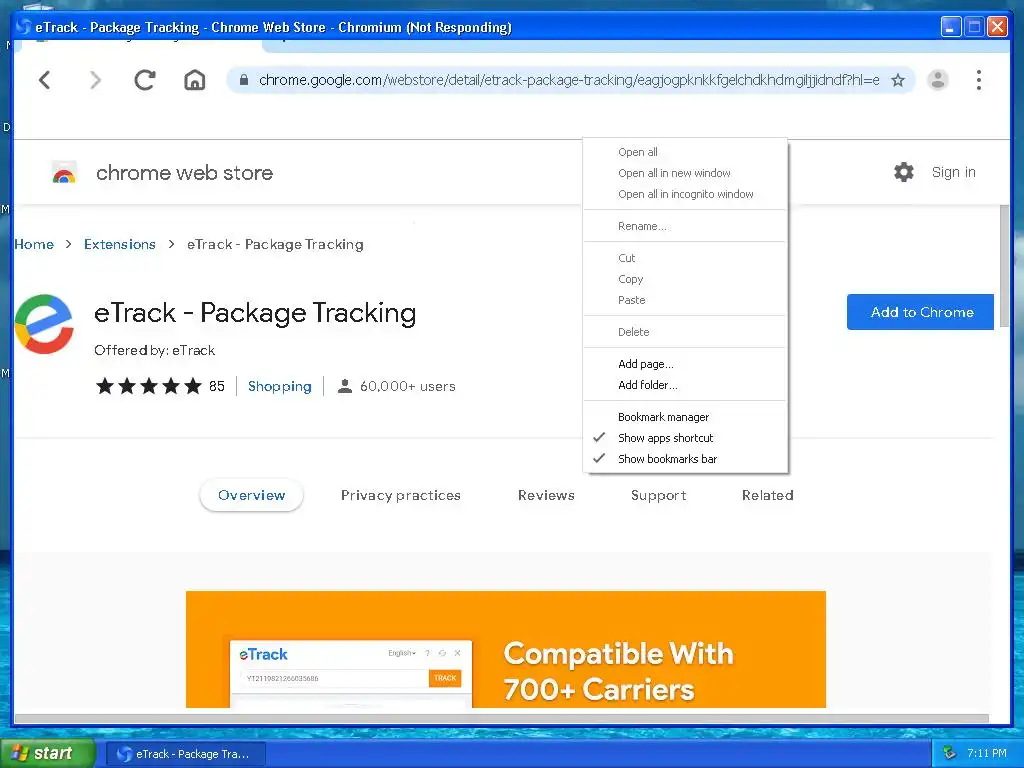Select Rename... in the context menu
The height and width of the screenshot is (768, 1024).
pos(685,226)
